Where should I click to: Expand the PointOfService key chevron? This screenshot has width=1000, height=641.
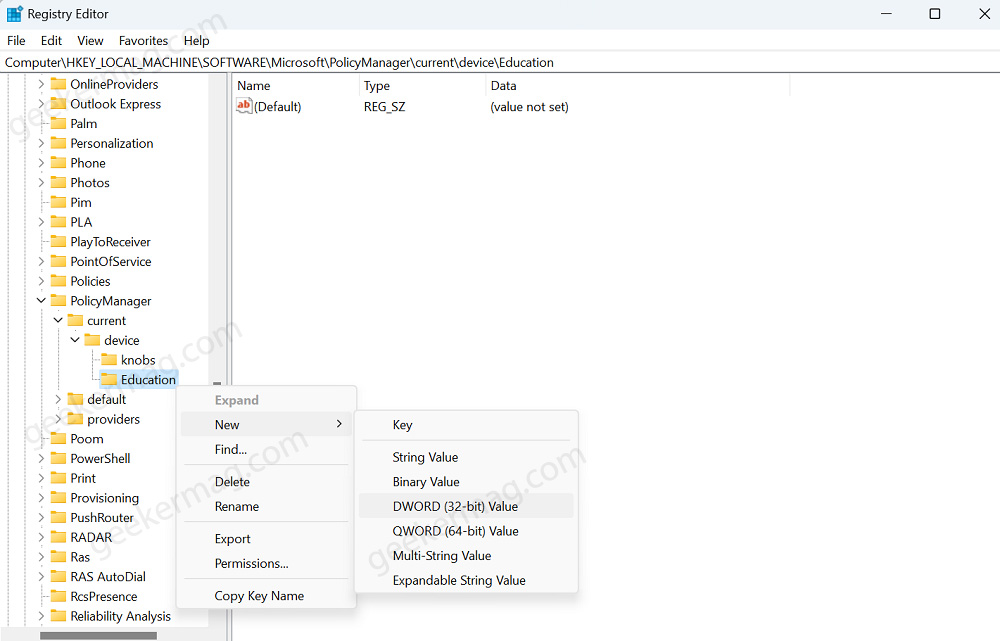[x=41, y=262]
